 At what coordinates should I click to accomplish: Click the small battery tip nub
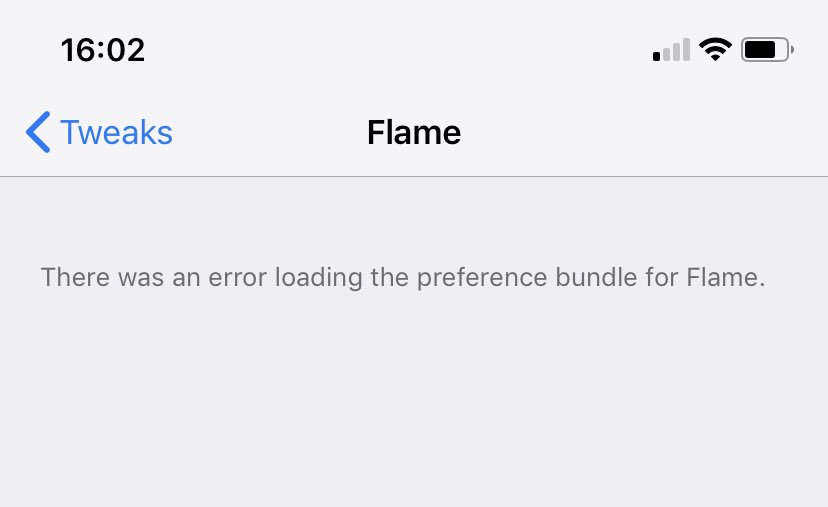click(792, 50)
